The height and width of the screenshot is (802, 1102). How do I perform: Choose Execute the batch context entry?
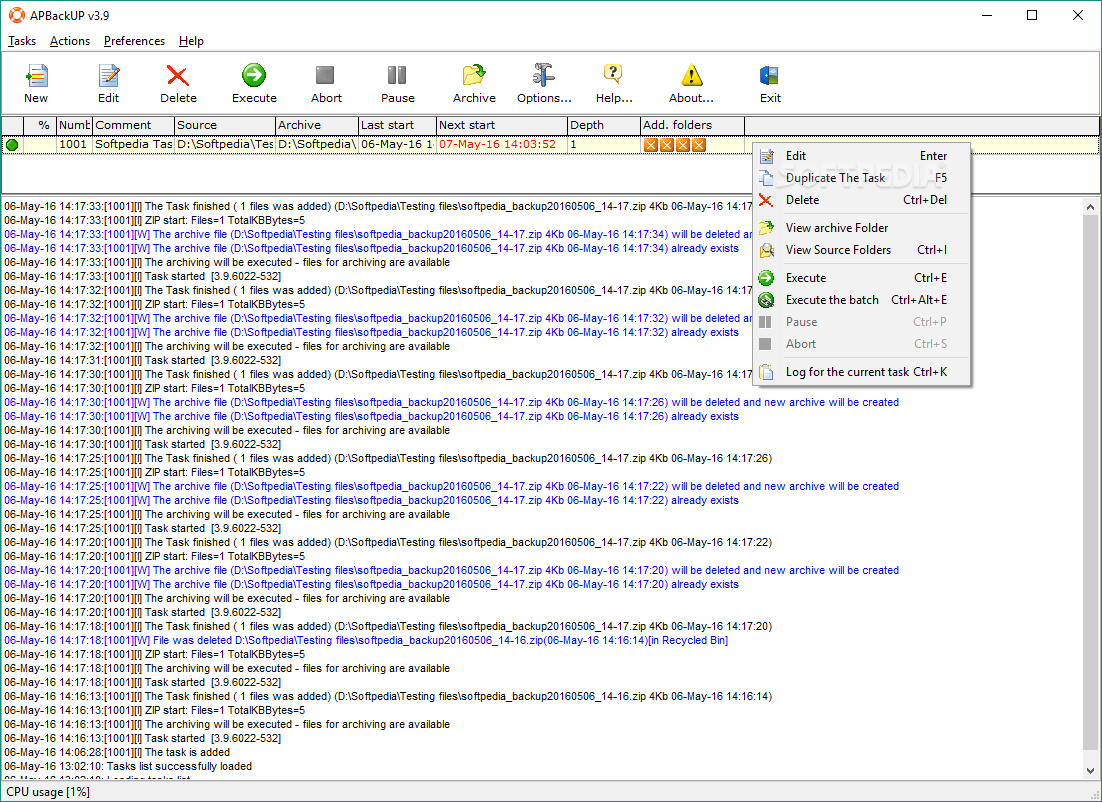pos(862,299)
